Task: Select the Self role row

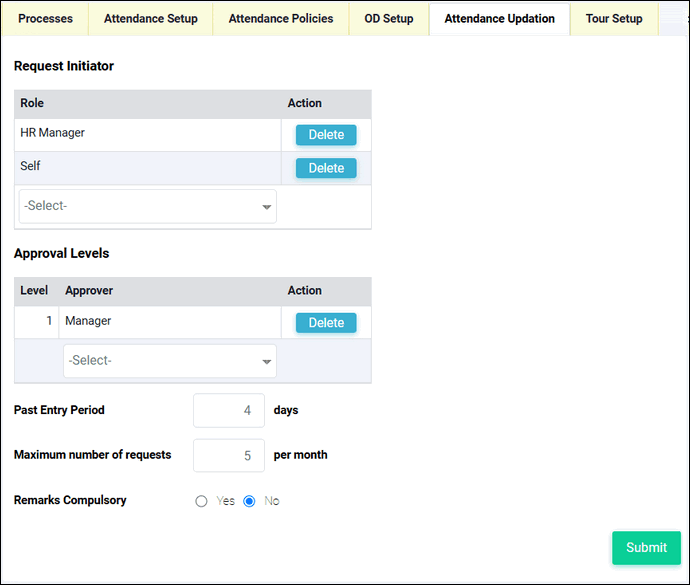Action: point(148,167)
